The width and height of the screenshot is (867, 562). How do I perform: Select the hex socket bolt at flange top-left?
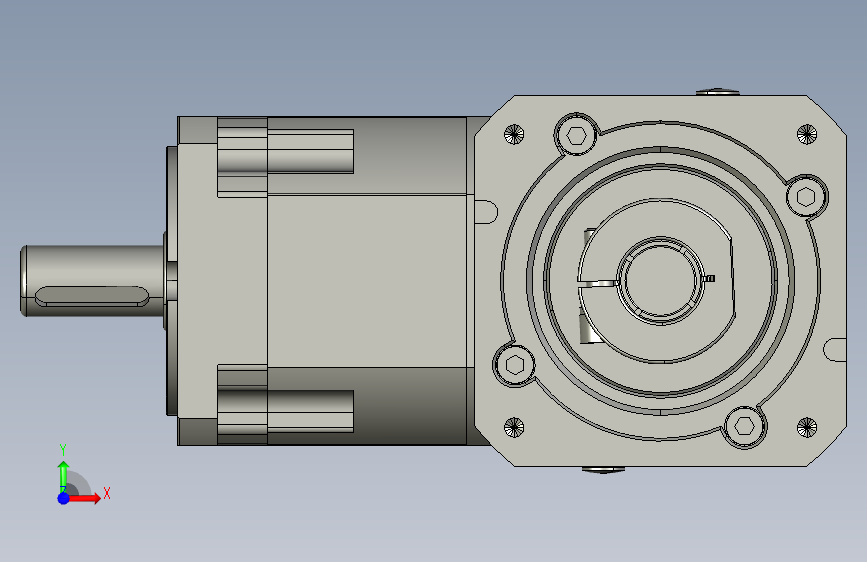(576, 134)
